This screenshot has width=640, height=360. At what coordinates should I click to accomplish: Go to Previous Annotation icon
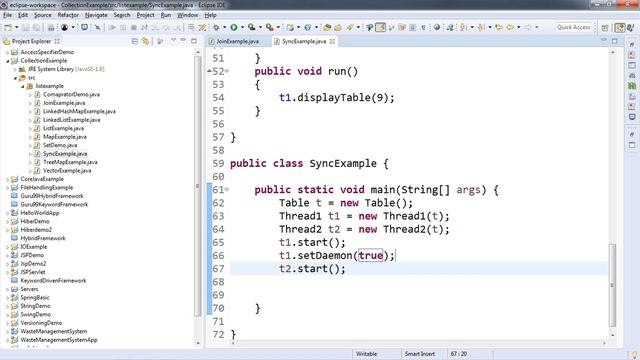481,27
